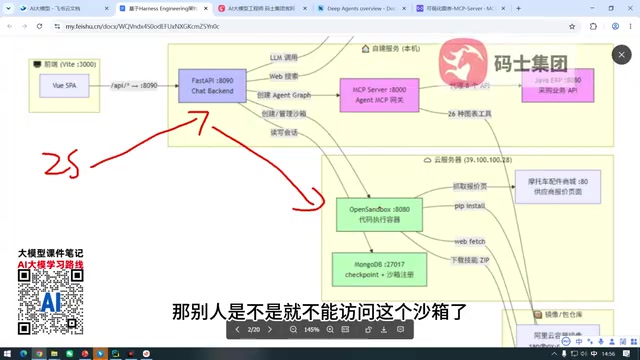The image size is (640, 360).
Task: Click the Java ERP 采购业务 API node
Action: 558,85
